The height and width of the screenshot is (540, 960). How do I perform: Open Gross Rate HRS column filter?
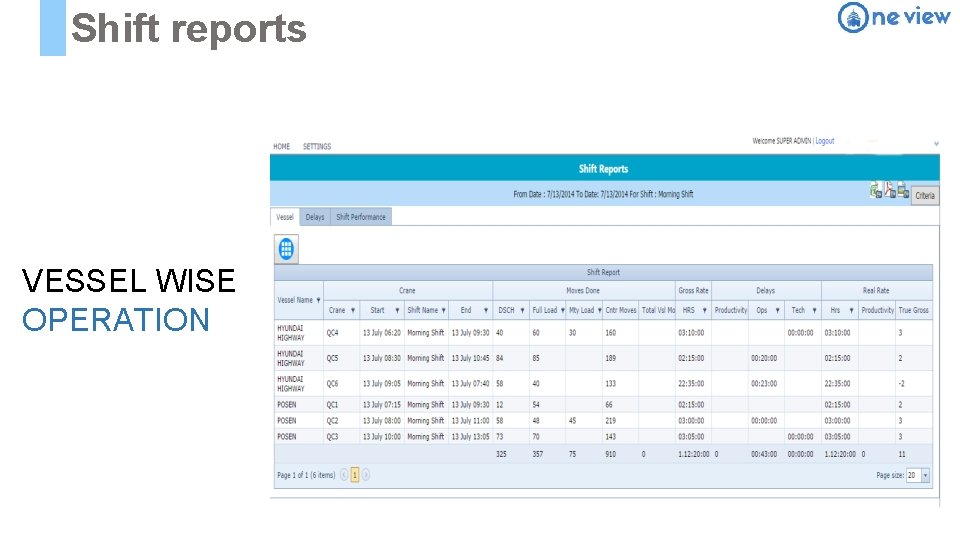[x=704, y=310]
